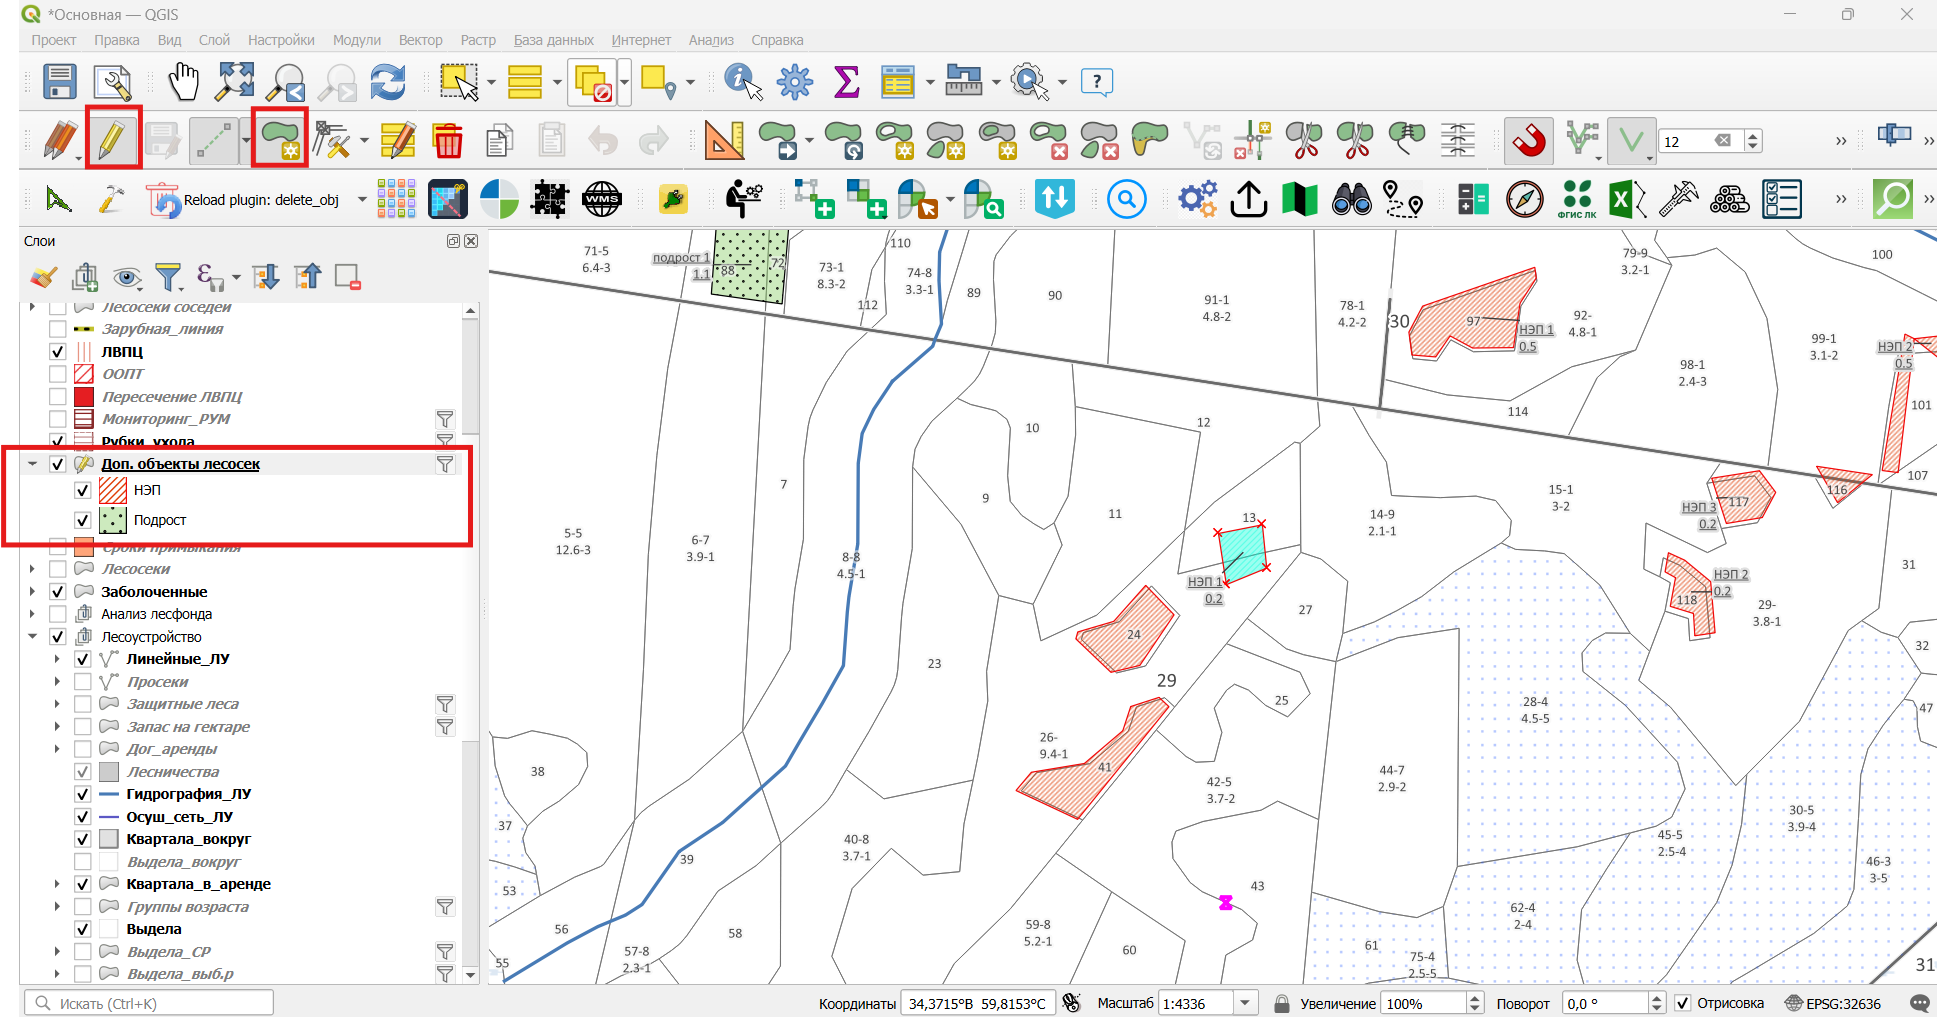The height and width of the screenshot is (1017, 1937).
Task: Open the Модули menu
Action: coord(357,40)
